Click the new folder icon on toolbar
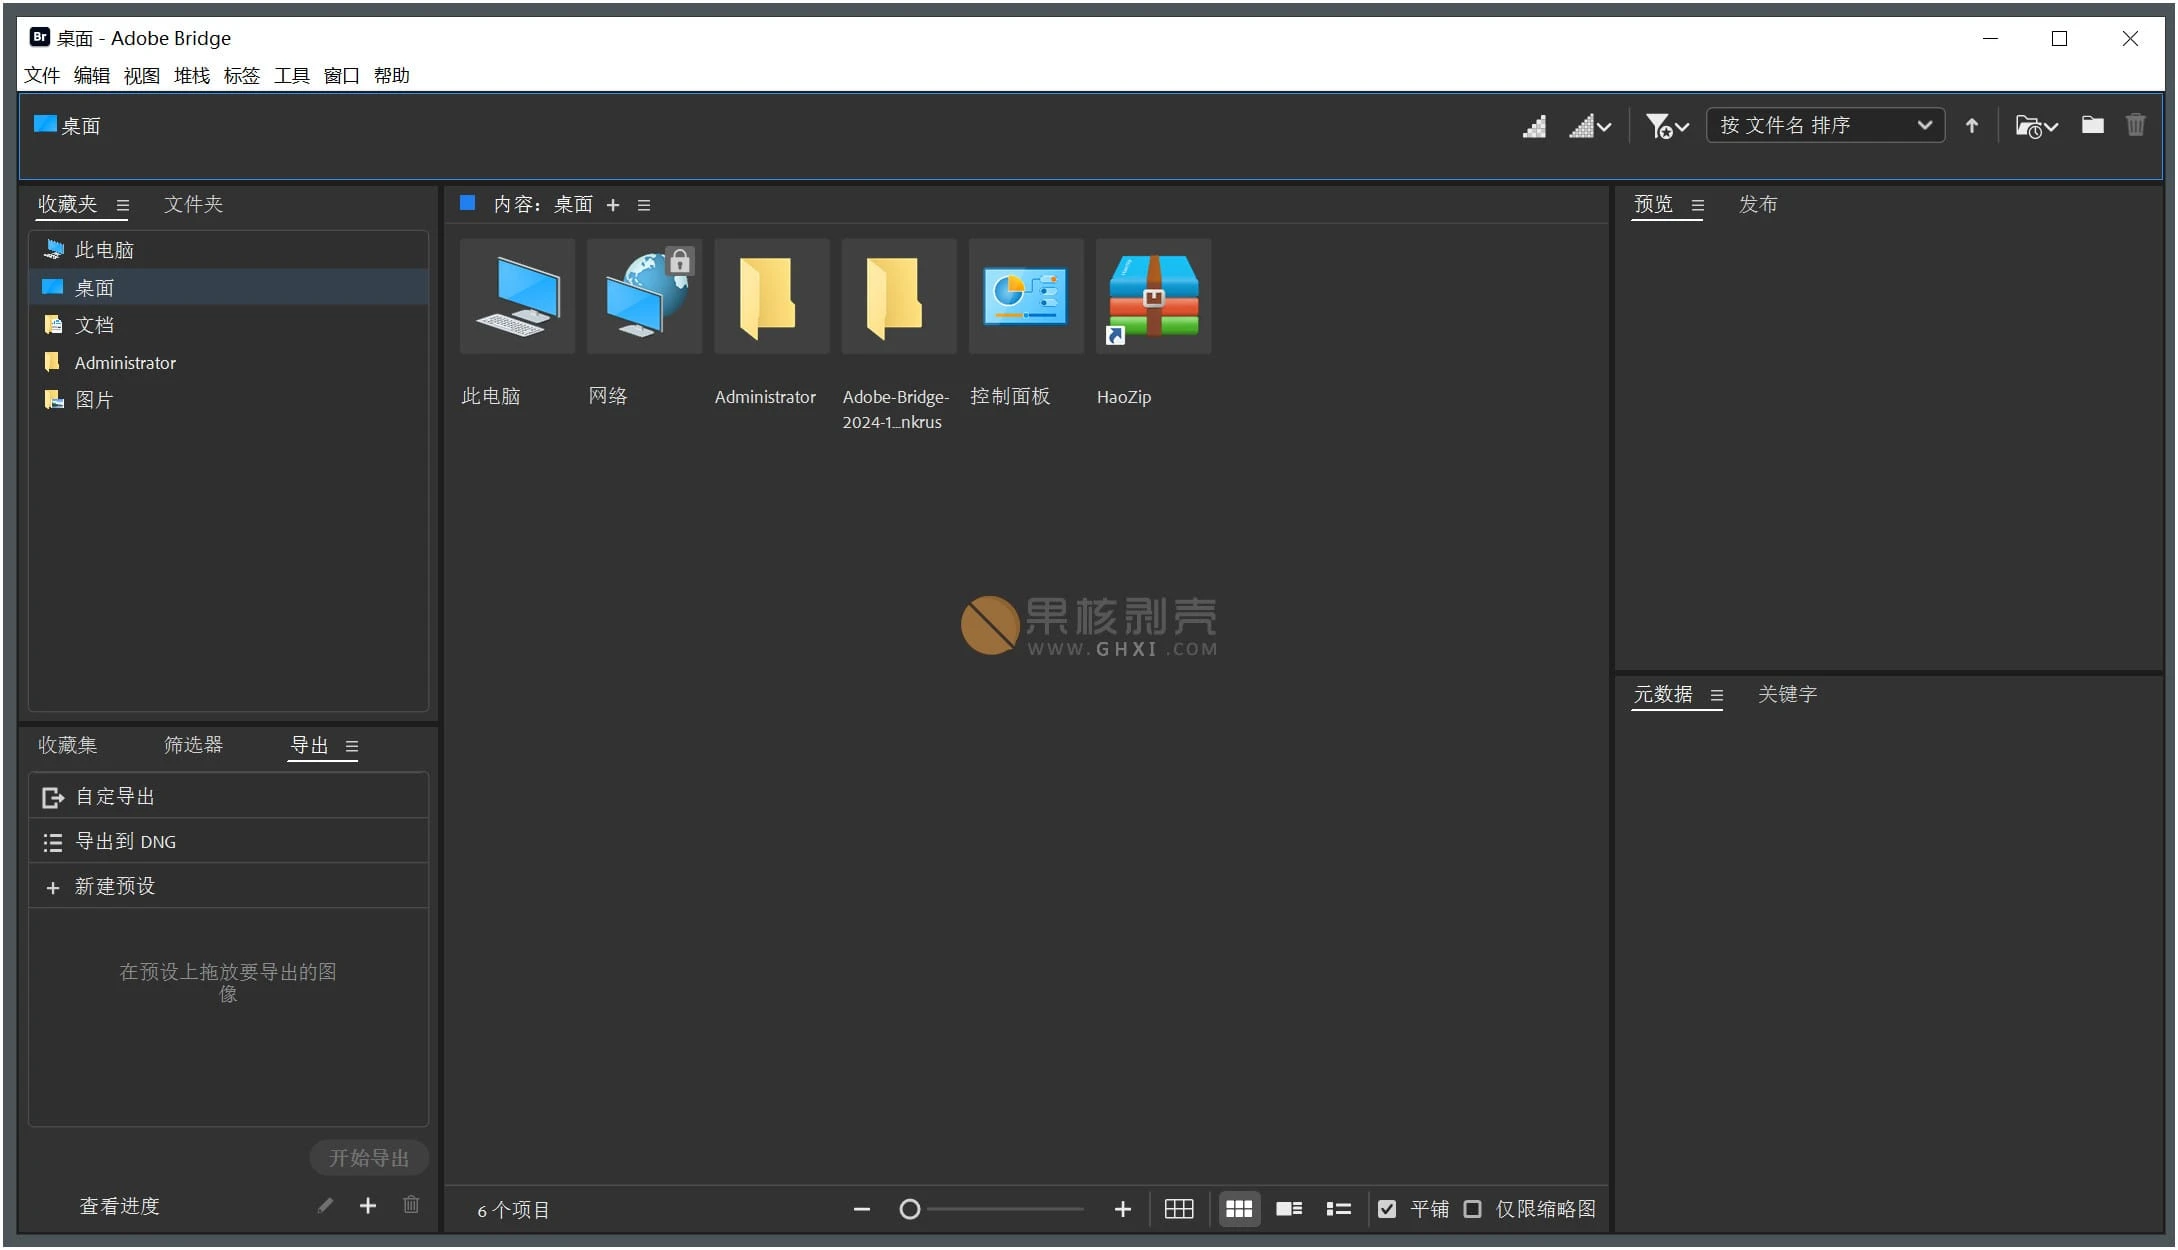 point(2092,125)
